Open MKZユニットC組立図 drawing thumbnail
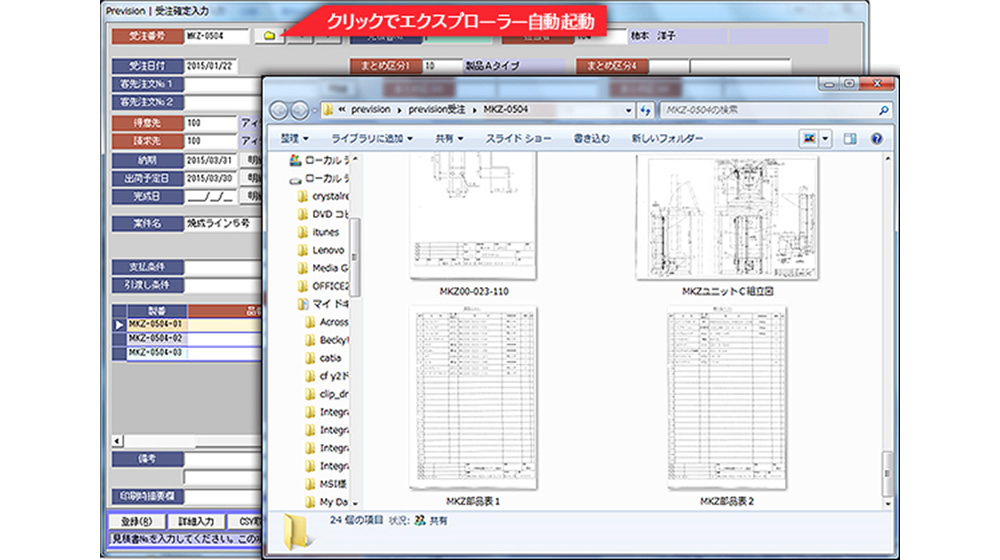Screen dimensions: 1000x560 click(x=727, y=219)
